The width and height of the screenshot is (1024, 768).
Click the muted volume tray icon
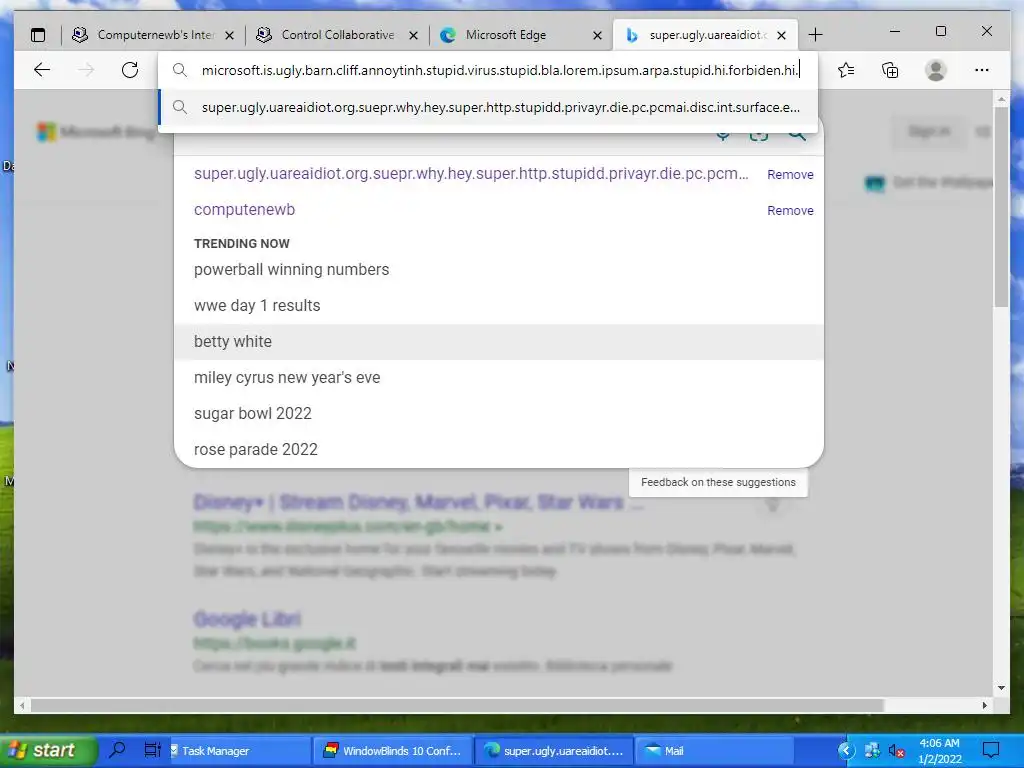pyautogui.click(x=896, y=750)
